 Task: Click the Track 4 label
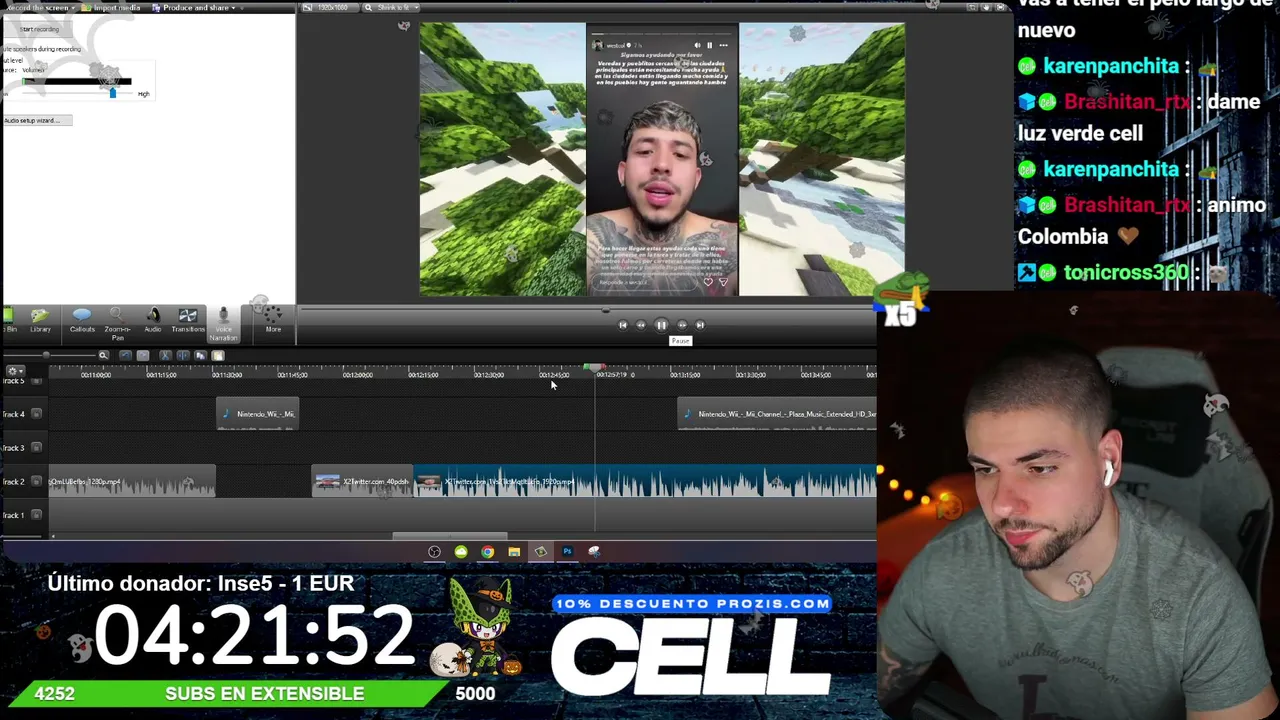click(x=14, y=414)
